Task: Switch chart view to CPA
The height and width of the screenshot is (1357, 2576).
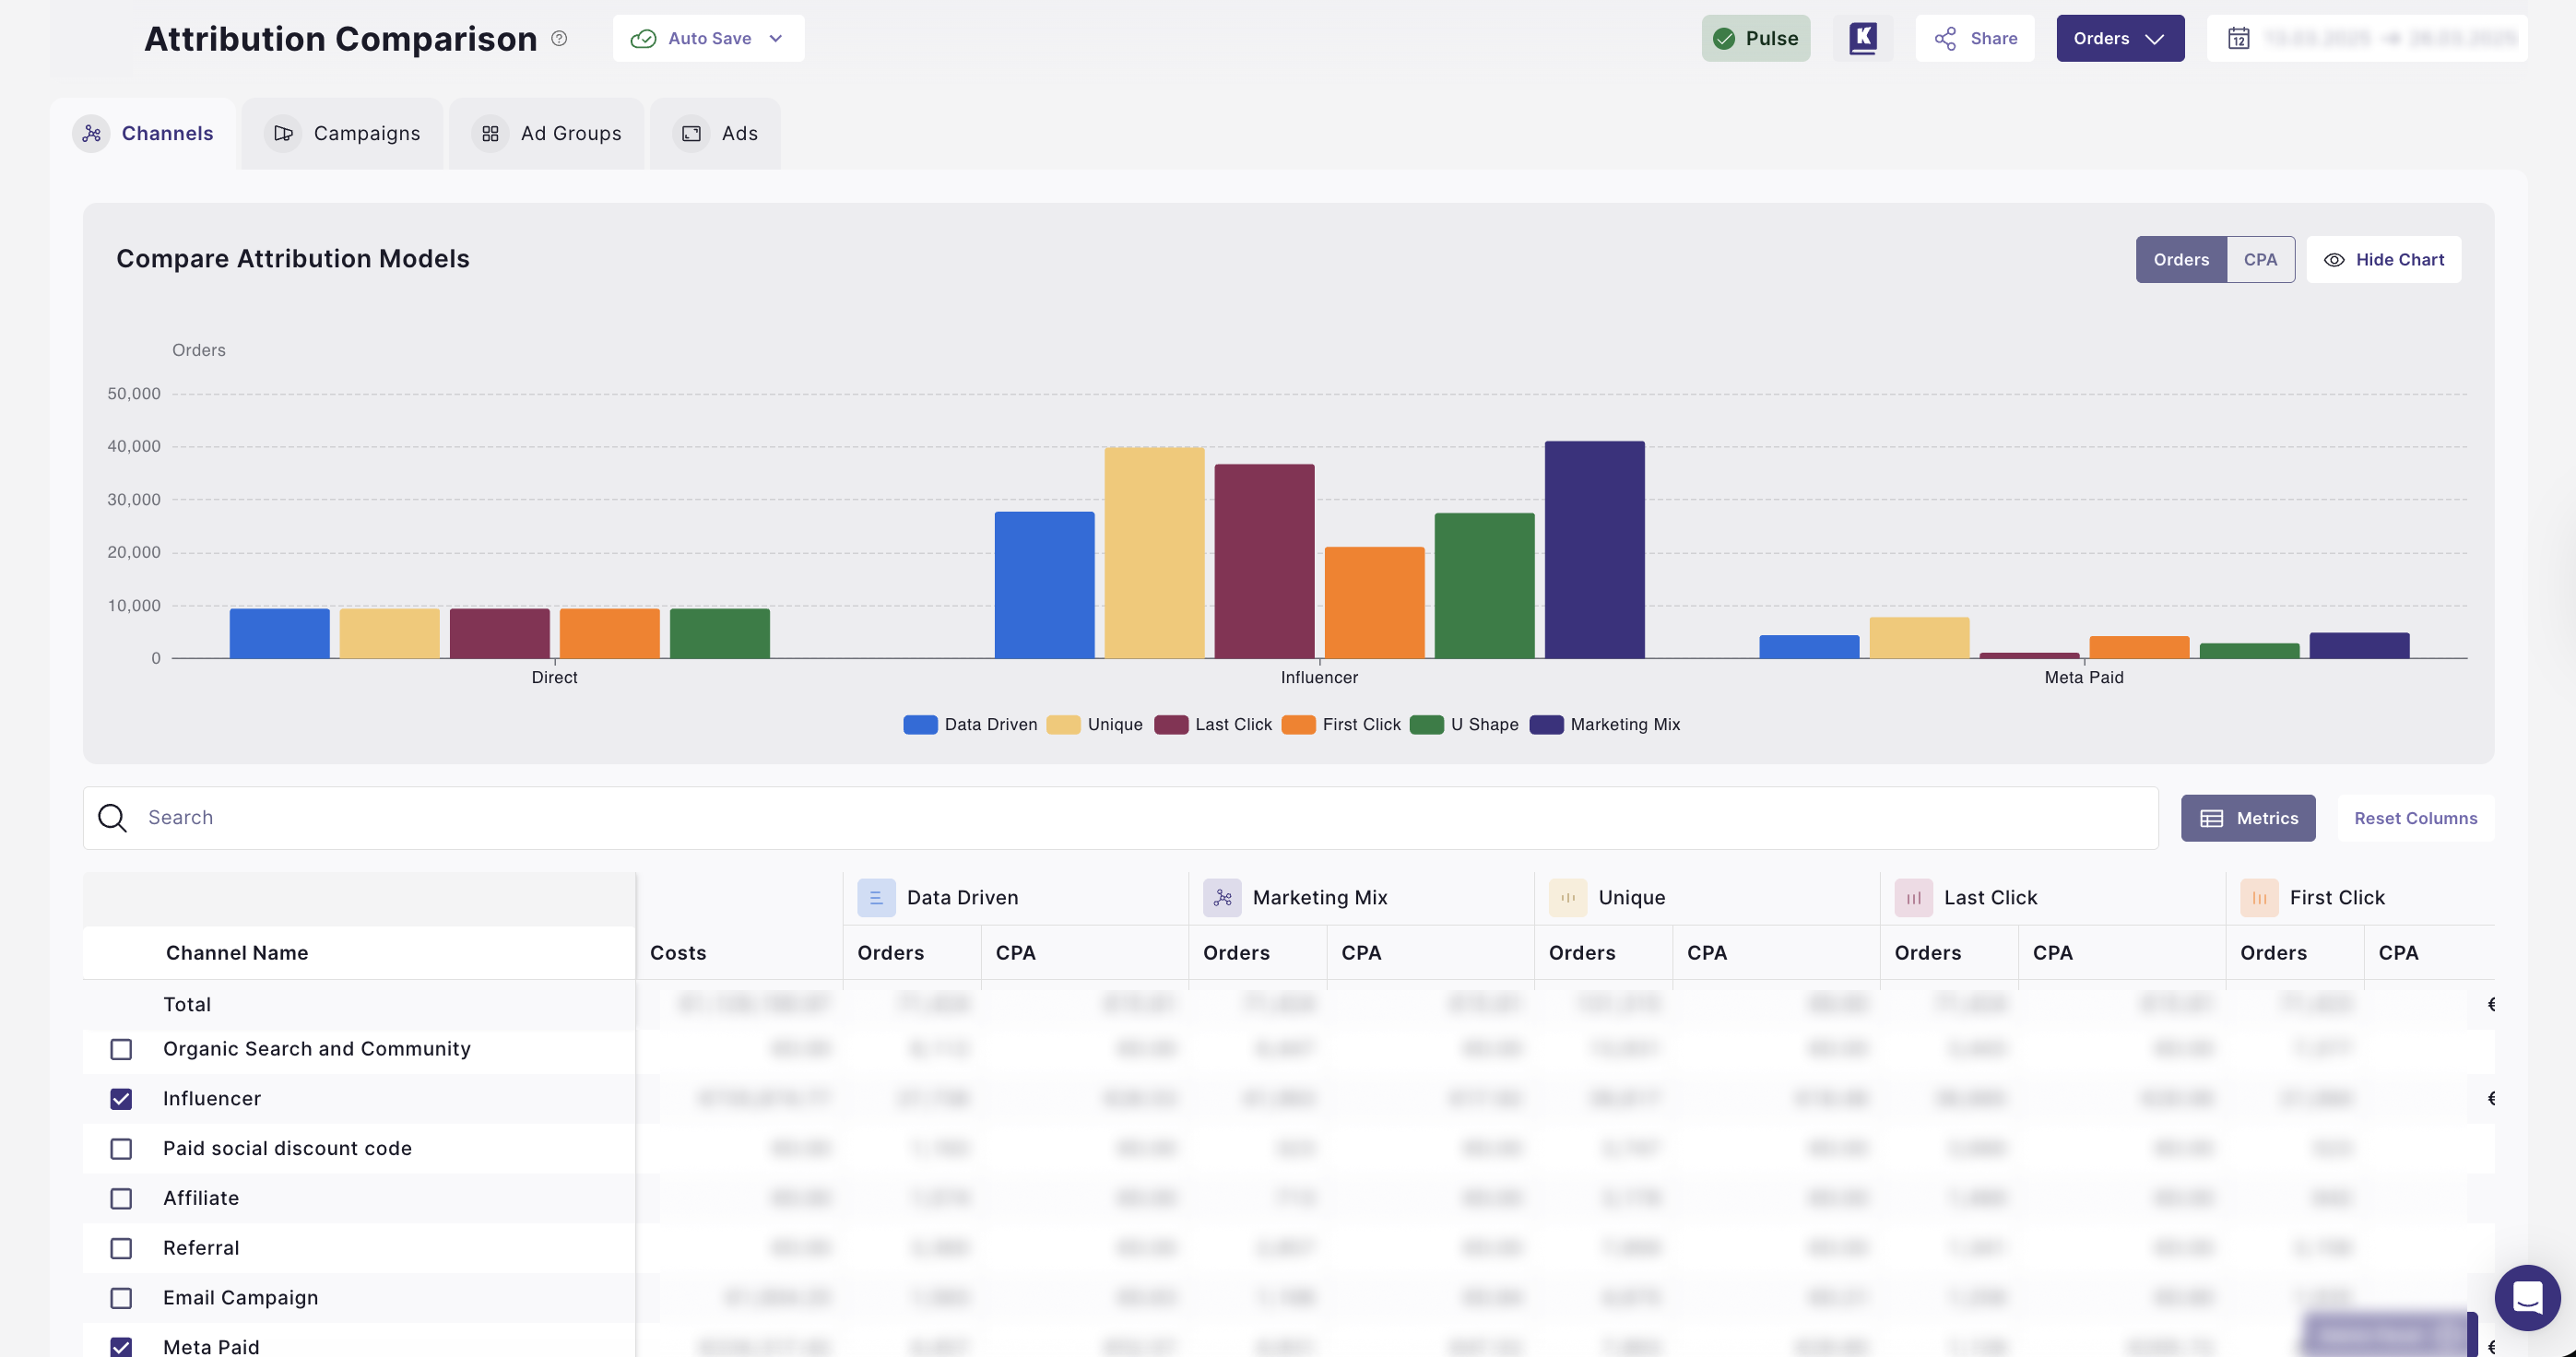Action: (2260, 260)
